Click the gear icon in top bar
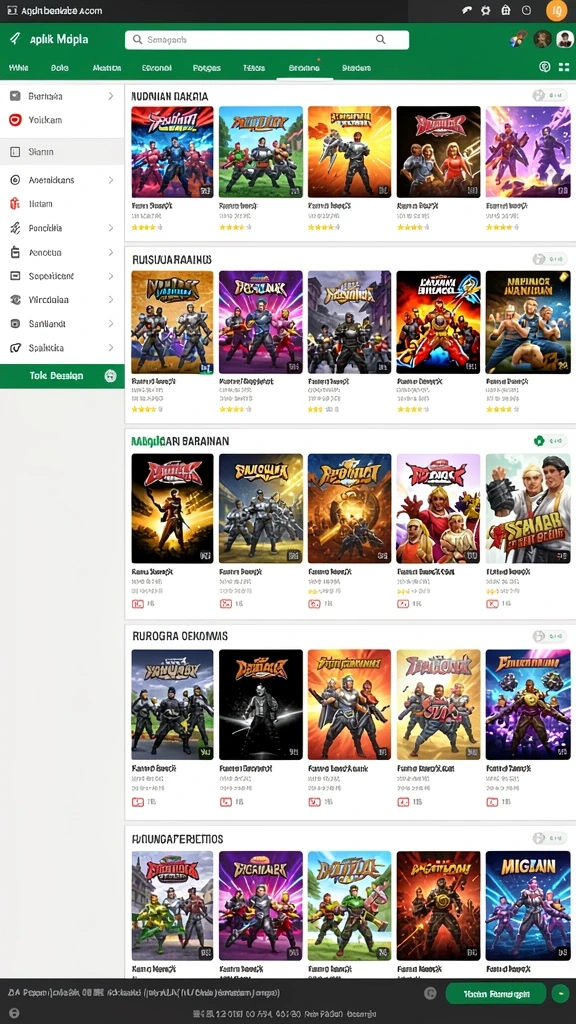Image resolution: width=576 pixels, height=1024 pixels. pos(485,10)
